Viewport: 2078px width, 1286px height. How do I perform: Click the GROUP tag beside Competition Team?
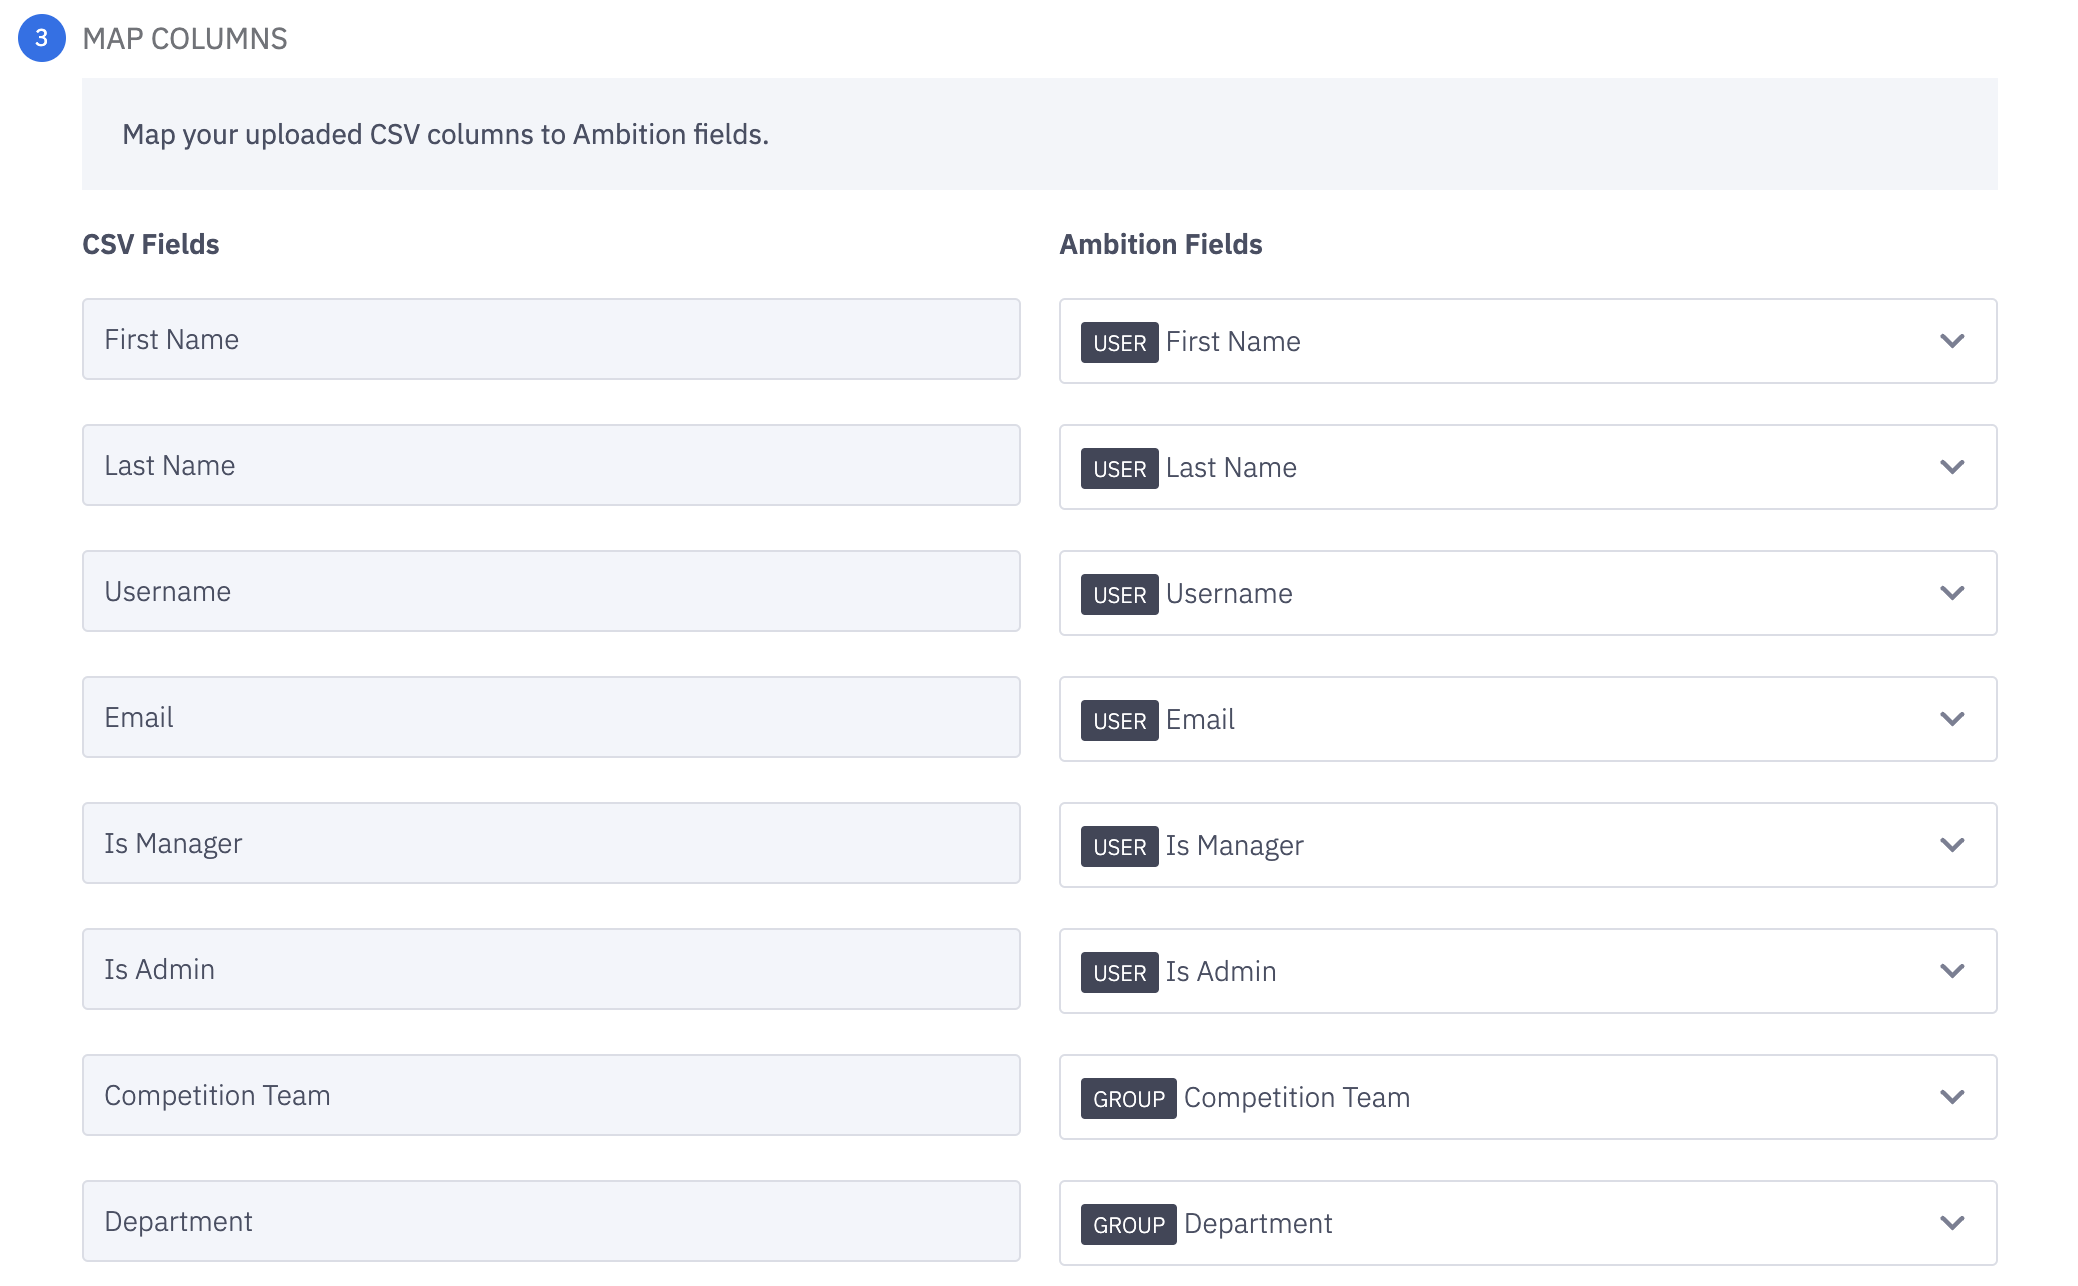pos(1128,1099)
